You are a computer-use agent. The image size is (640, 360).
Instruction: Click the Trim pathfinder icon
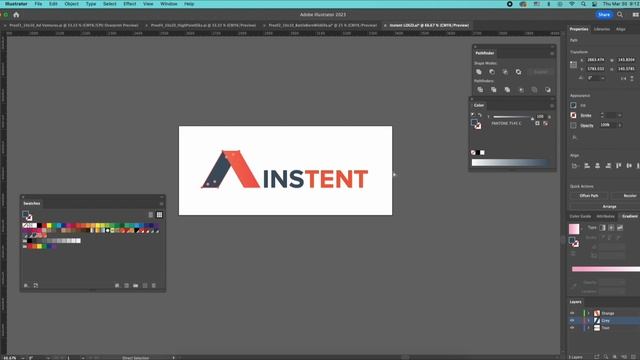[493, 90]
